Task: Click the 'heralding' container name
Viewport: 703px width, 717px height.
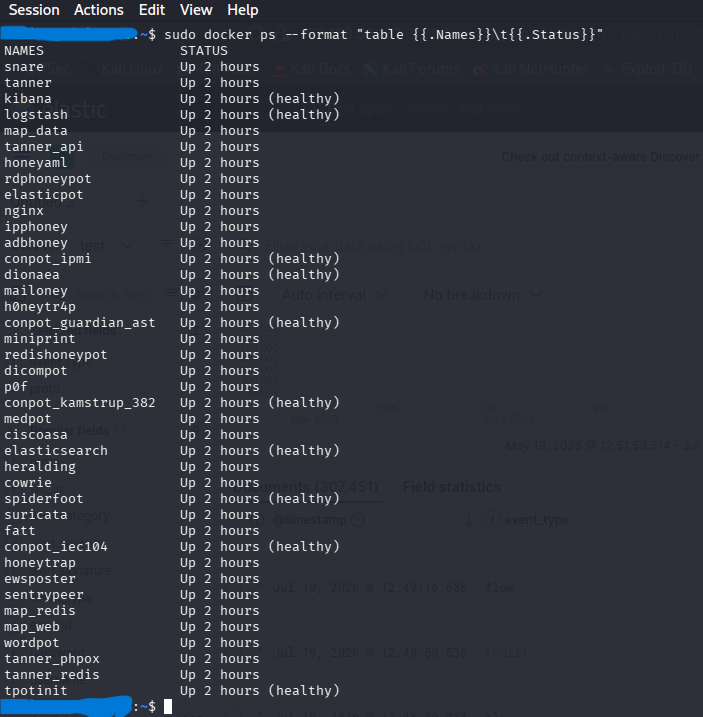Action: click(x=40, y=467)
